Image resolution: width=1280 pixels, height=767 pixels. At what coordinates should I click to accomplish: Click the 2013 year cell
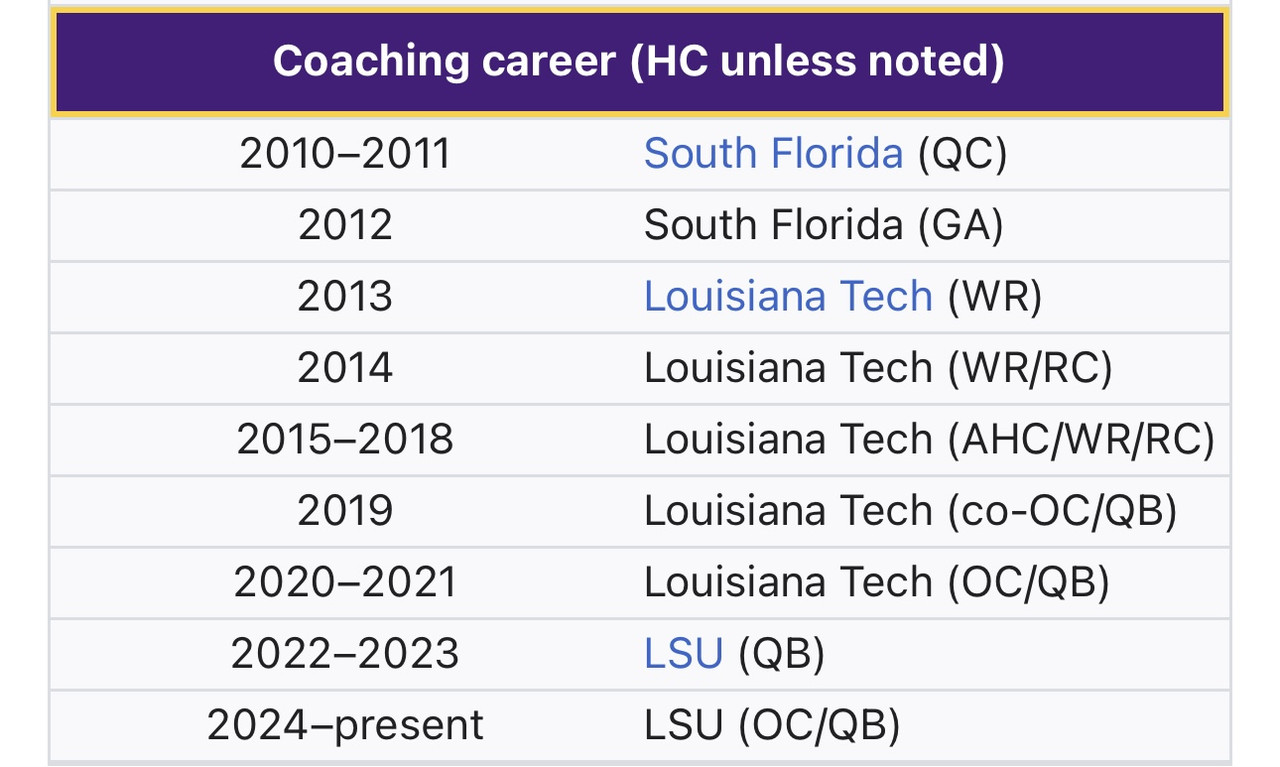[x=345, y=297]
